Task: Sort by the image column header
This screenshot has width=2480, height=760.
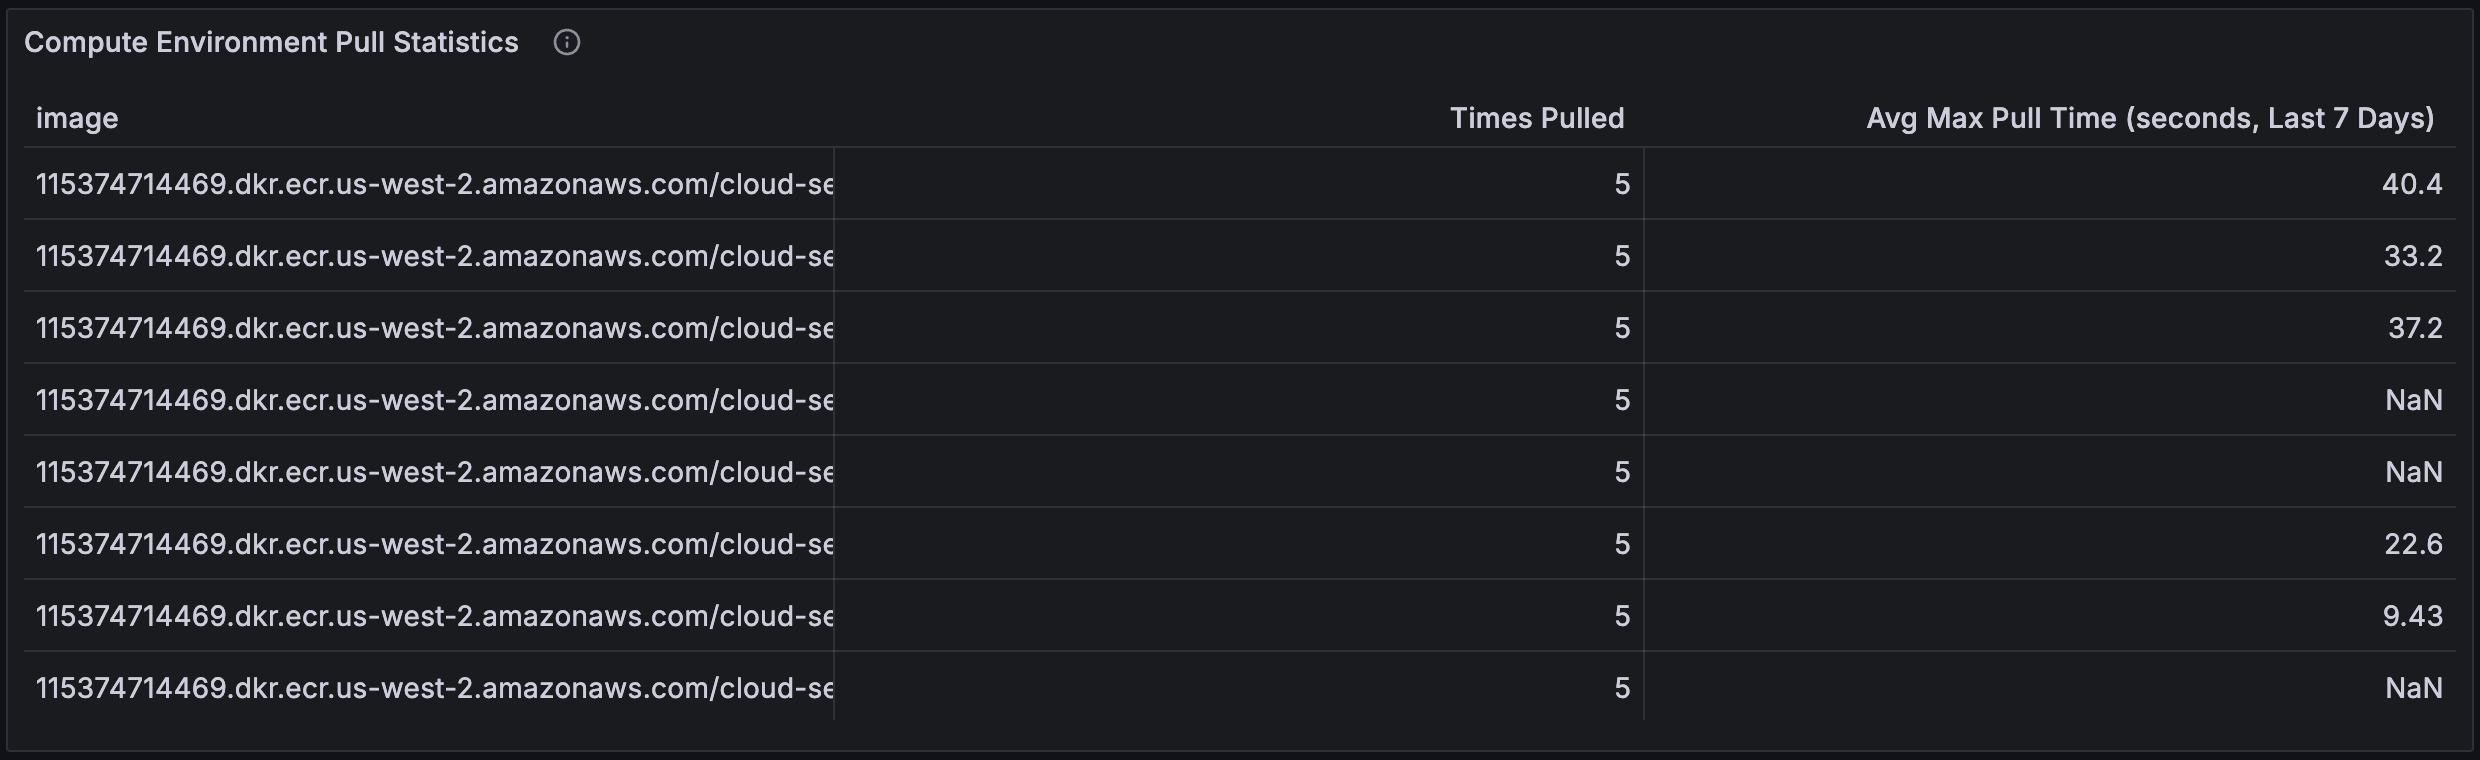Action: click(x=77, y=118)
